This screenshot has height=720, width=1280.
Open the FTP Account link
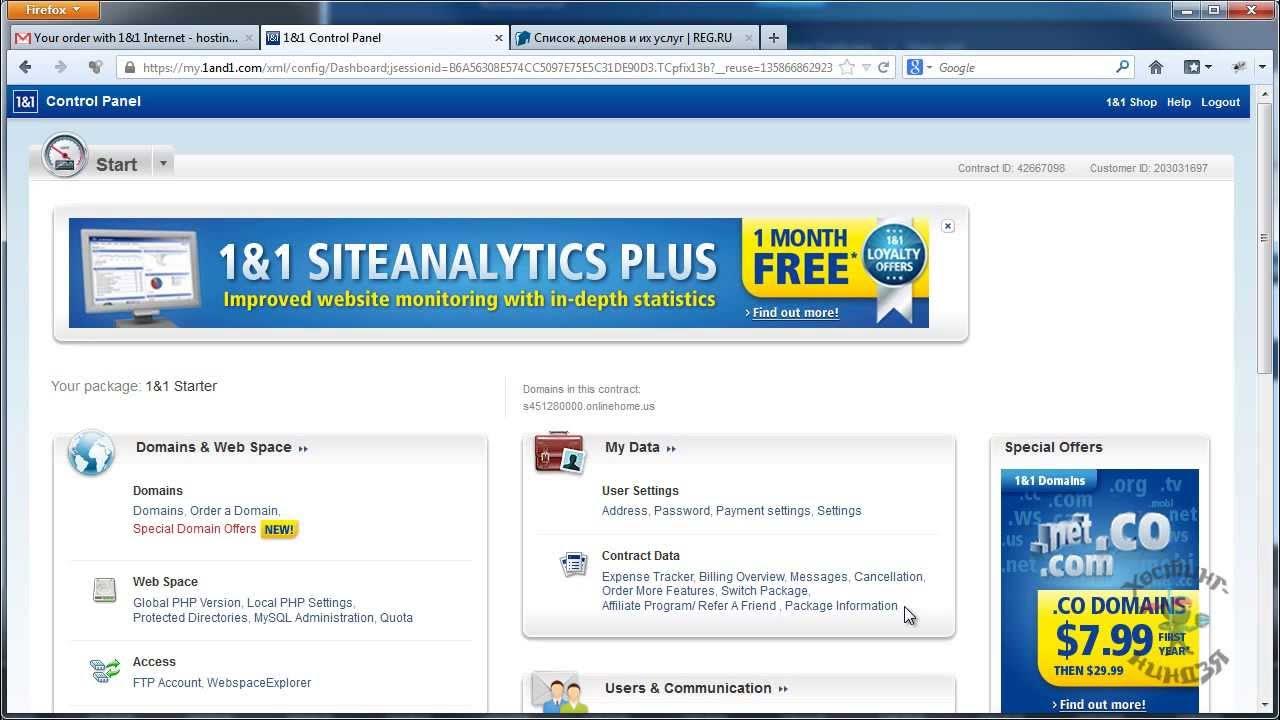click(x=167, y=683)
